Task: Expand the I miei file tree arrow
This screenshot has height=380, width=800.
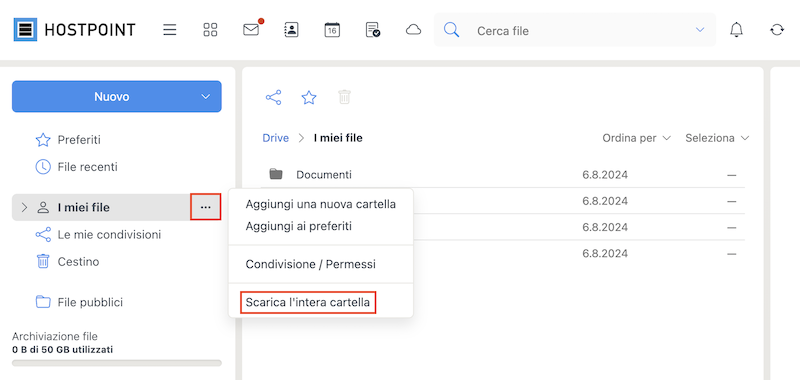Action: click(x=24, y=207)
